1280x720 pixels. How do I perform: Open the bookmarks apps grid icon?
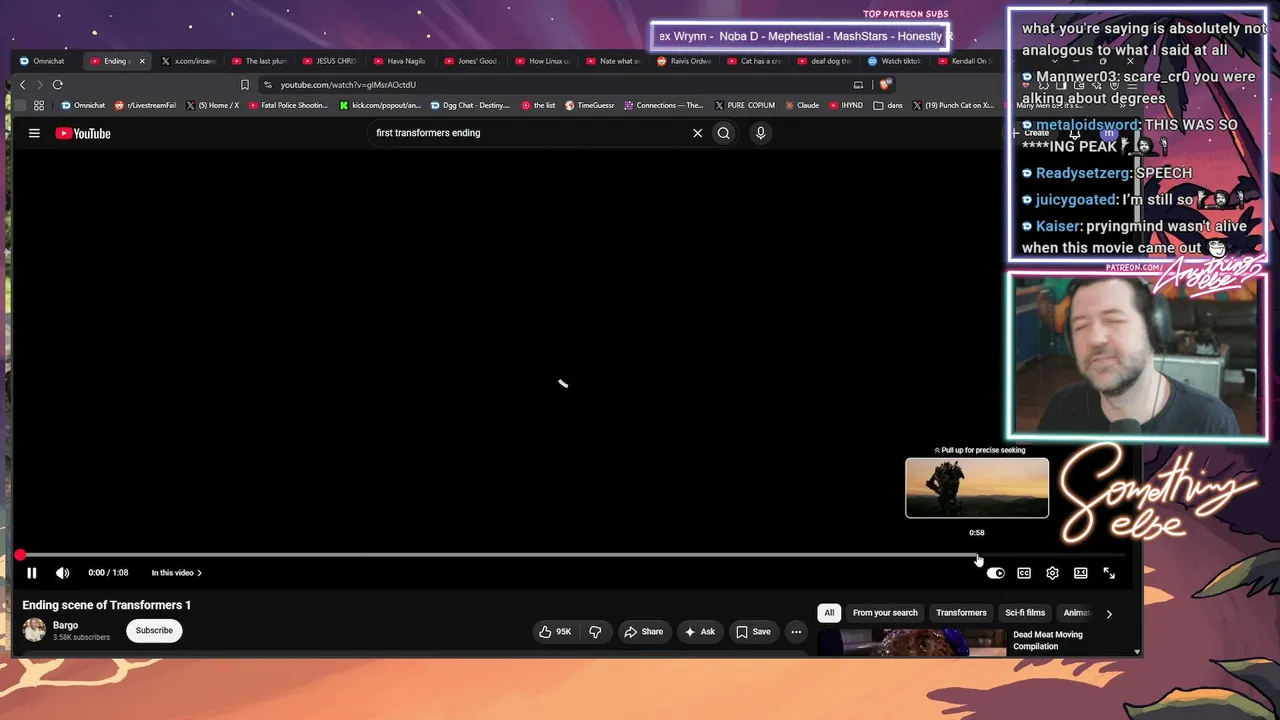point(39,105)
